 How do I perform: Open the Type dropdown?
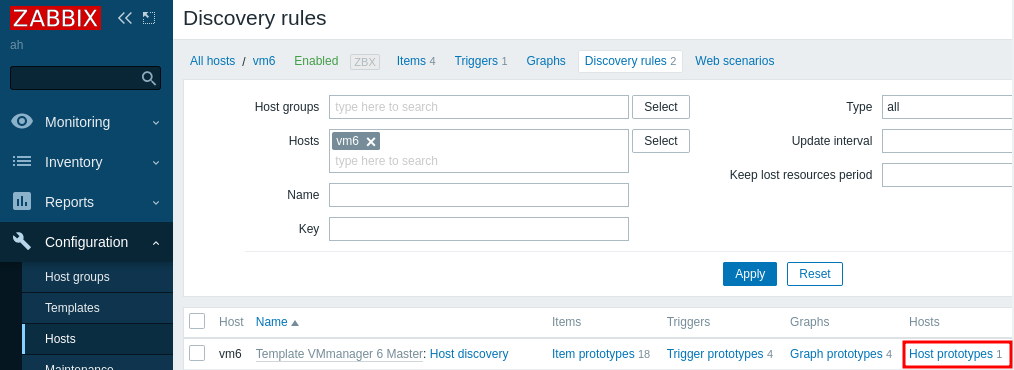click(x=947, y=107)
